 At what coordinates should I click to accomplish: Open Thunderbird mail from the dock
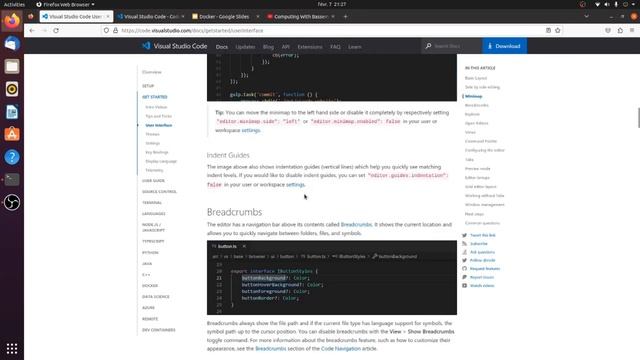[12, 43]
